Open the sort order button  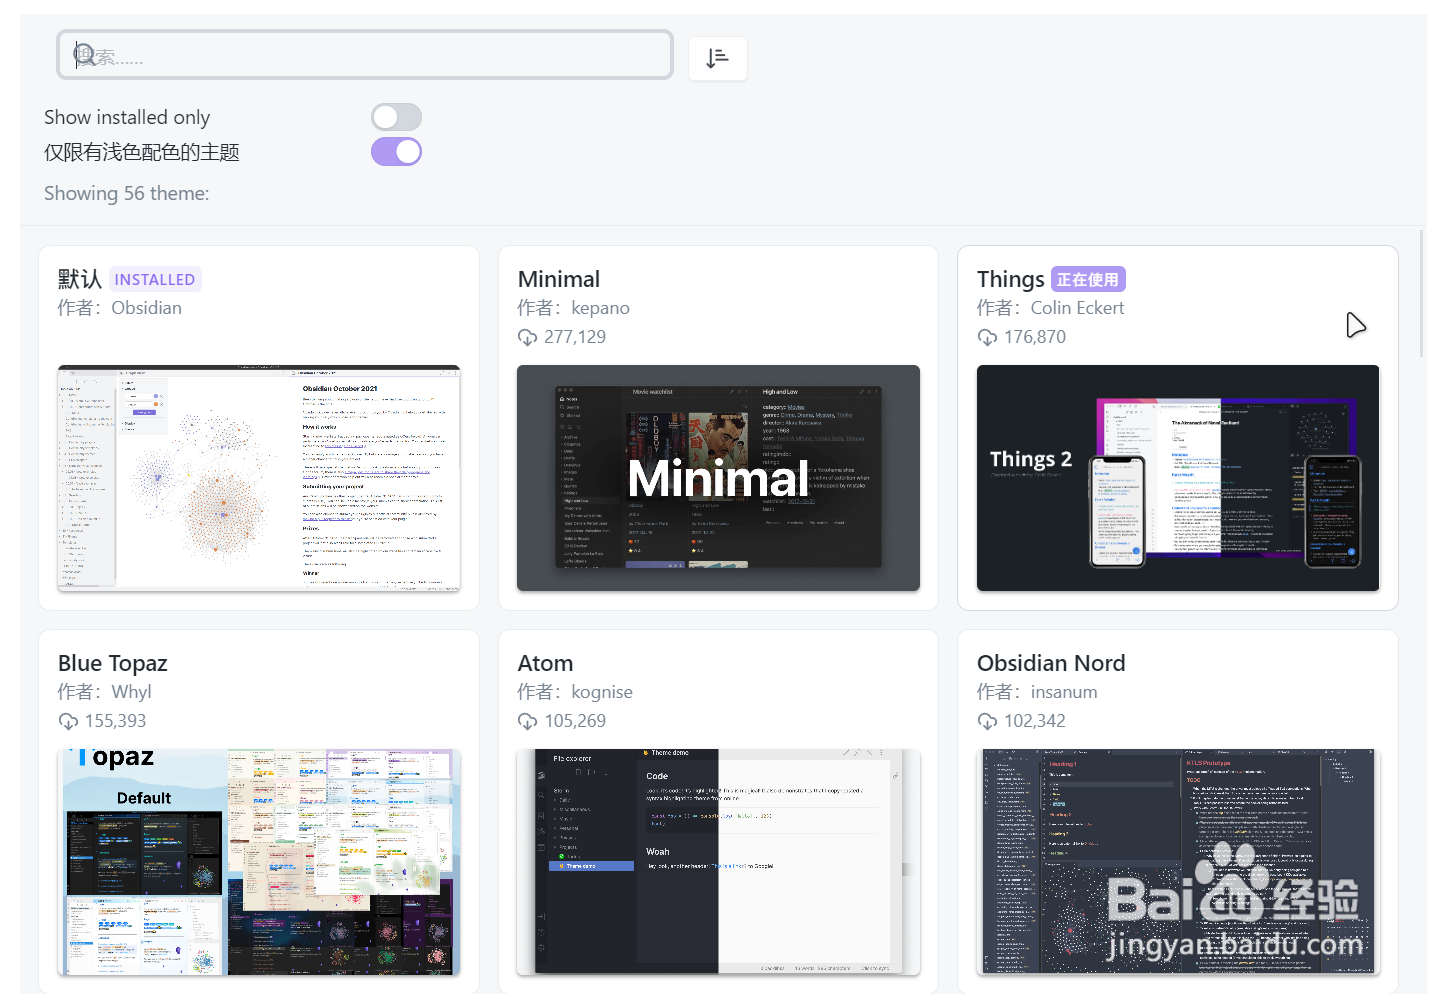pyautogui.click(x=717, y=58)
